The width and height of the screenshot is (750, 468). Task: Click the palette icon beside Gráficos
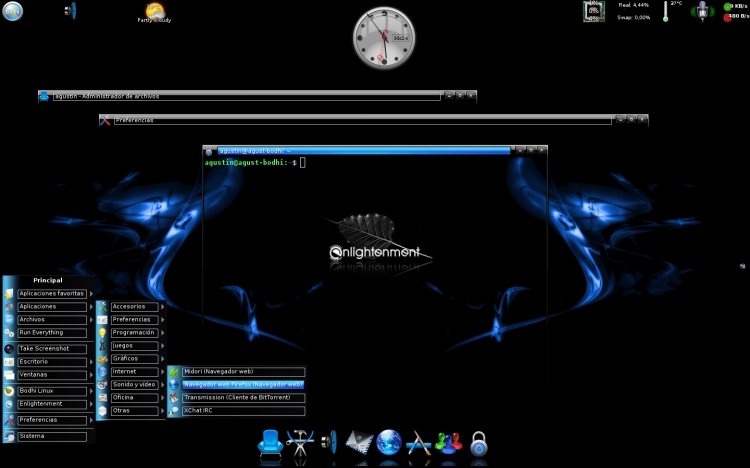pos(102,358)
